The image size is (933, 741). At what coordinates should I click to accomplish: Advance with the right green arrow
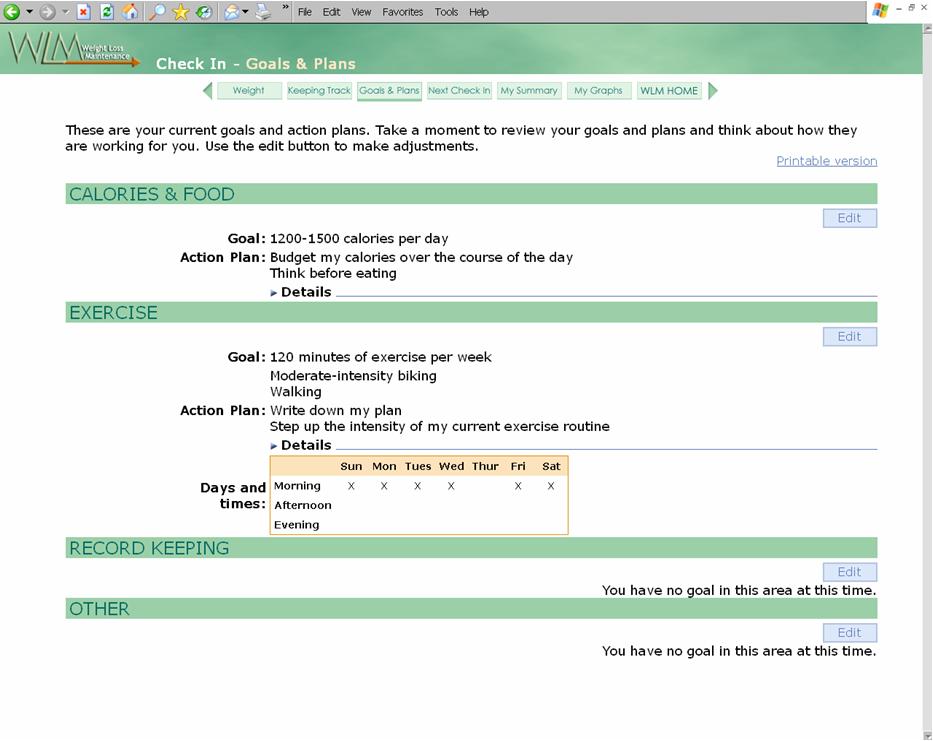713,91
